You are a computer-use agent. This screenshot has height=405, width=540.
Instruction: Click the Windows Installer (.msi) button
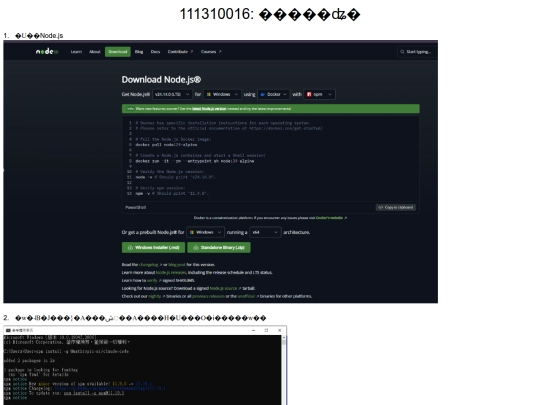153,248
